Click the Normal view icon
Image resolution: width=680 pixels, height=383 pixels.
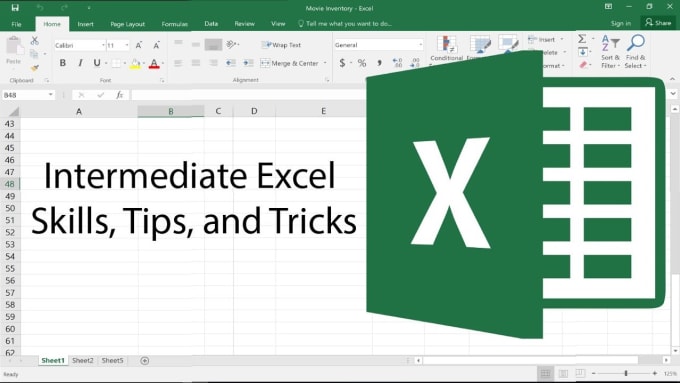pos(546,373)
